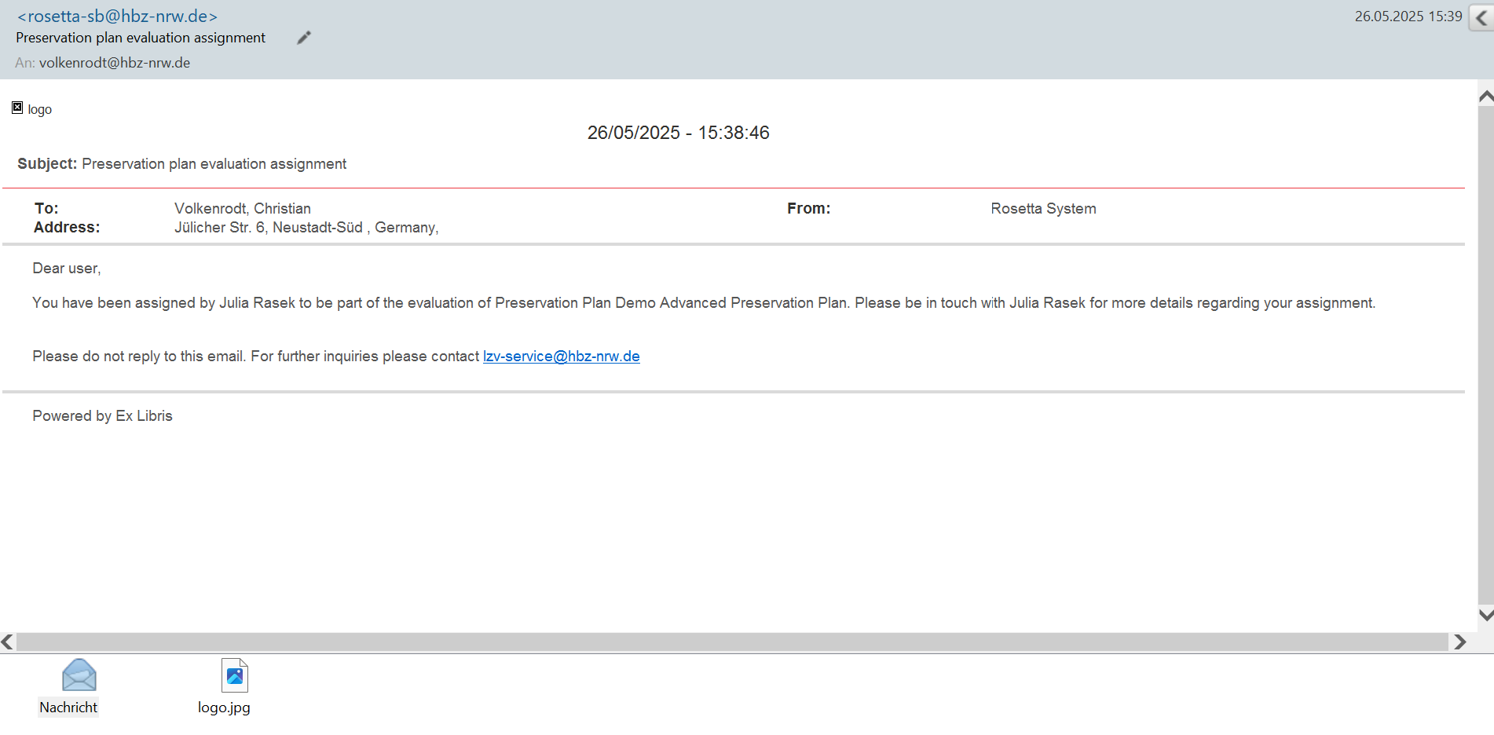Viewport: 1494px width, 735px height.
Task: Click the "Rosetta System" sender name
Action: pyautogui.click(x=1043, y=209)
